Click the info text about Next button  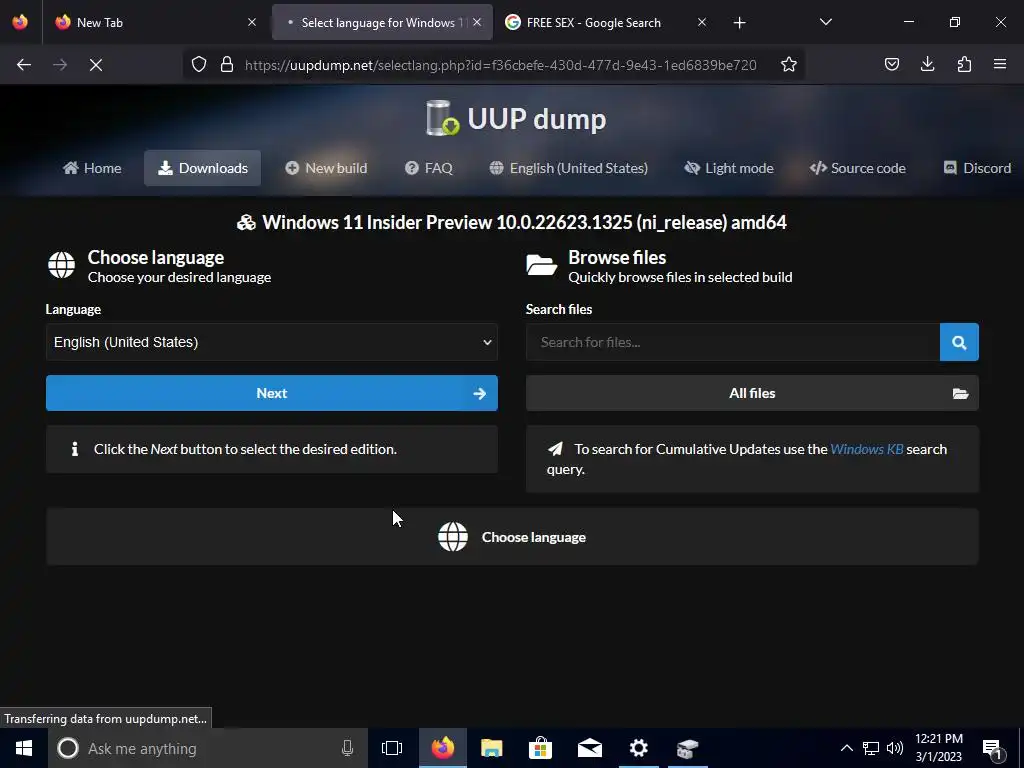(245, 449)
